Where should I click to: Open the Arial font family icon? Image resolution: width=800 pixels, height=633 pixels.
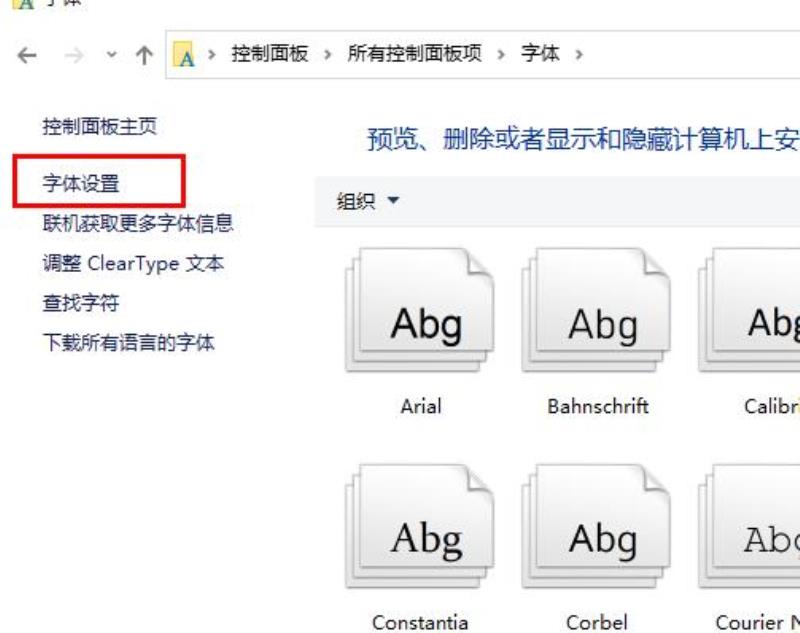click(x=420, y=310)
